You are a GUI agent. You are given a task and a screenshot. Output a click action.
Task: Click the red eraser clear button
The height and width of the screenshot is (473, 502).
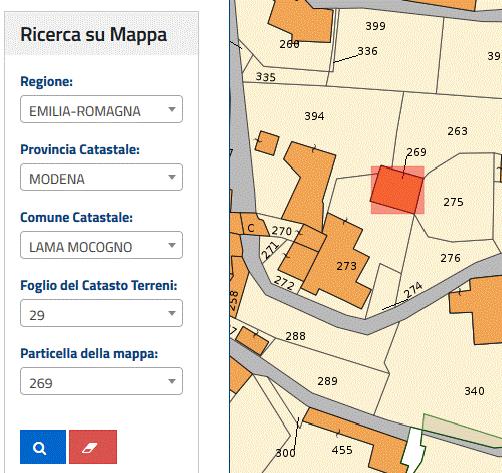93,447
